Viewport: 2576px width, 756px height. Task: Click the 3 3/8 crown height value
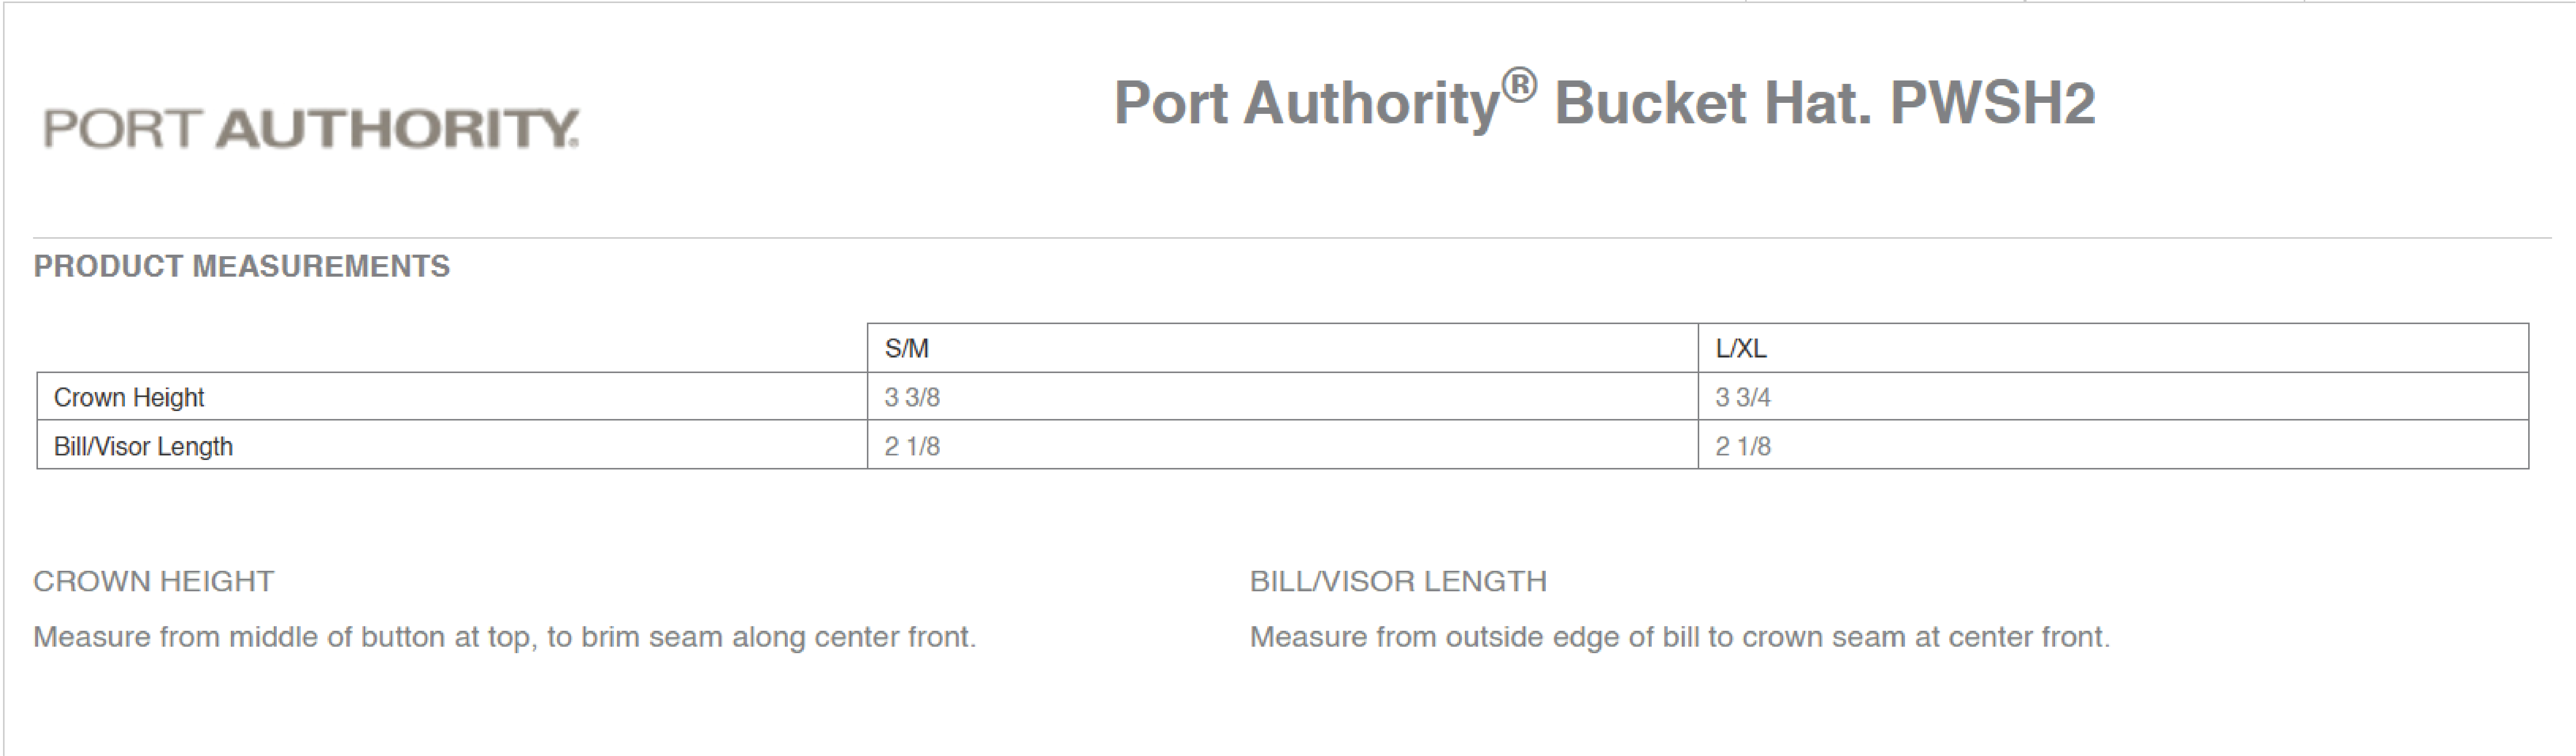click(x=912, y=397)
